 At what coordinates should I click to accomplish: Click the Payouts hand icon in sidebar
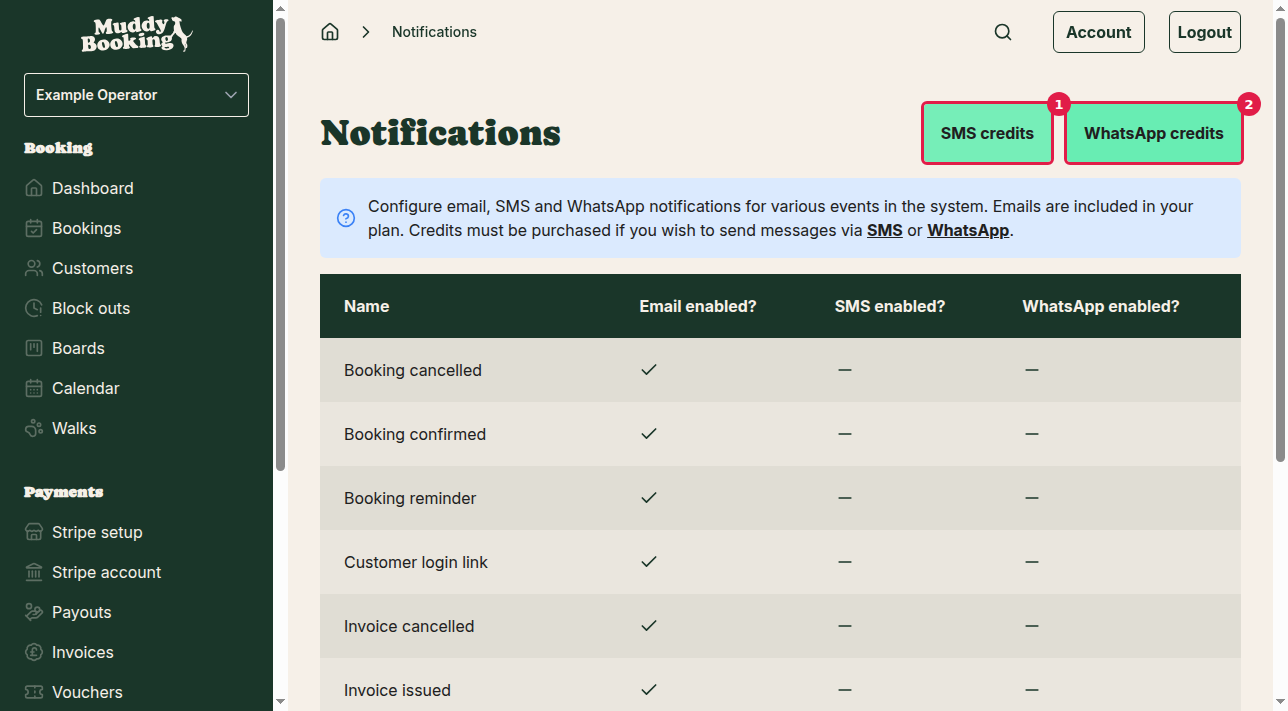click(x=33, y=612)
